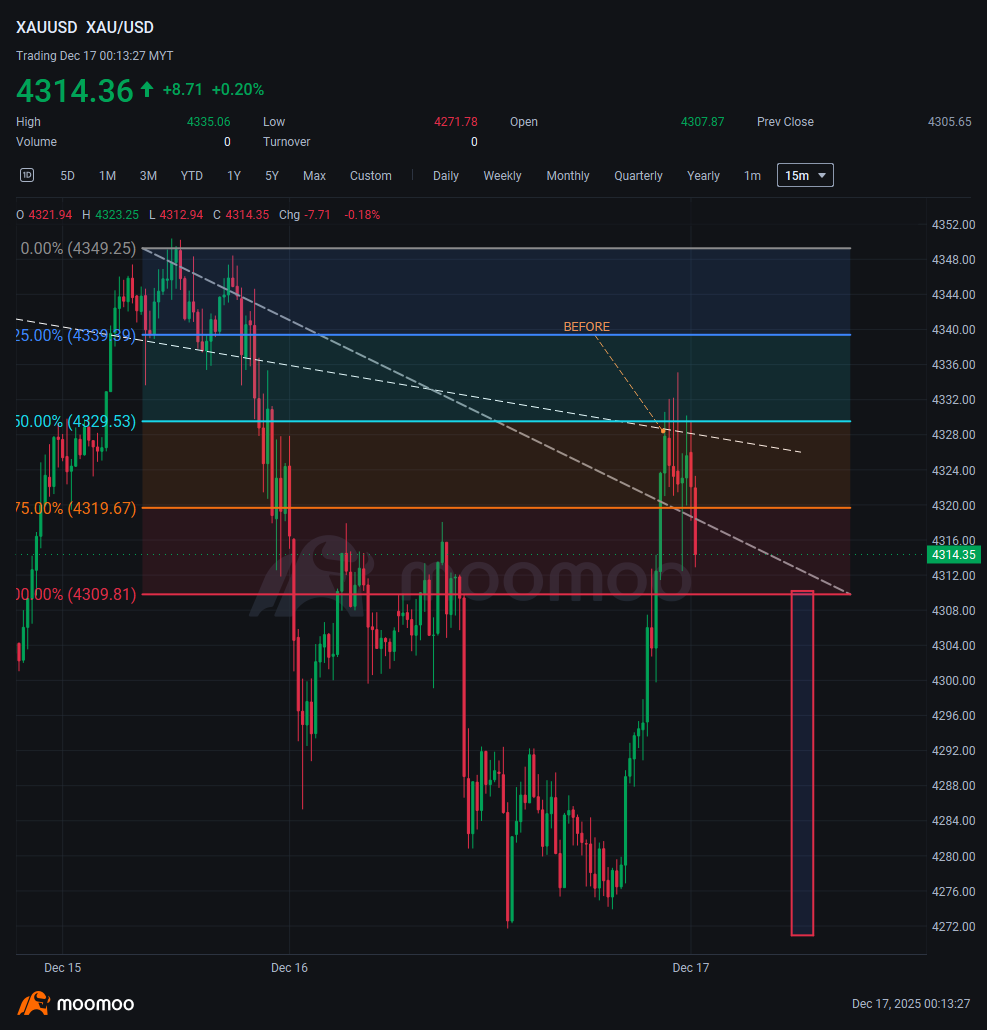Open the 15m interval dropdown
Screen dimensions: 987x1030
click(805, 175)
